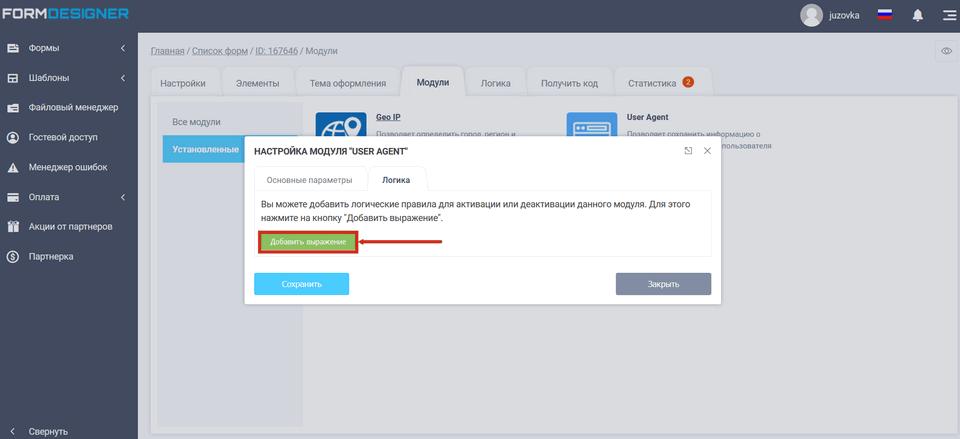Go to Список форм breadcrumb link
This screenshot has width=960, height=439.
point(219,50)
